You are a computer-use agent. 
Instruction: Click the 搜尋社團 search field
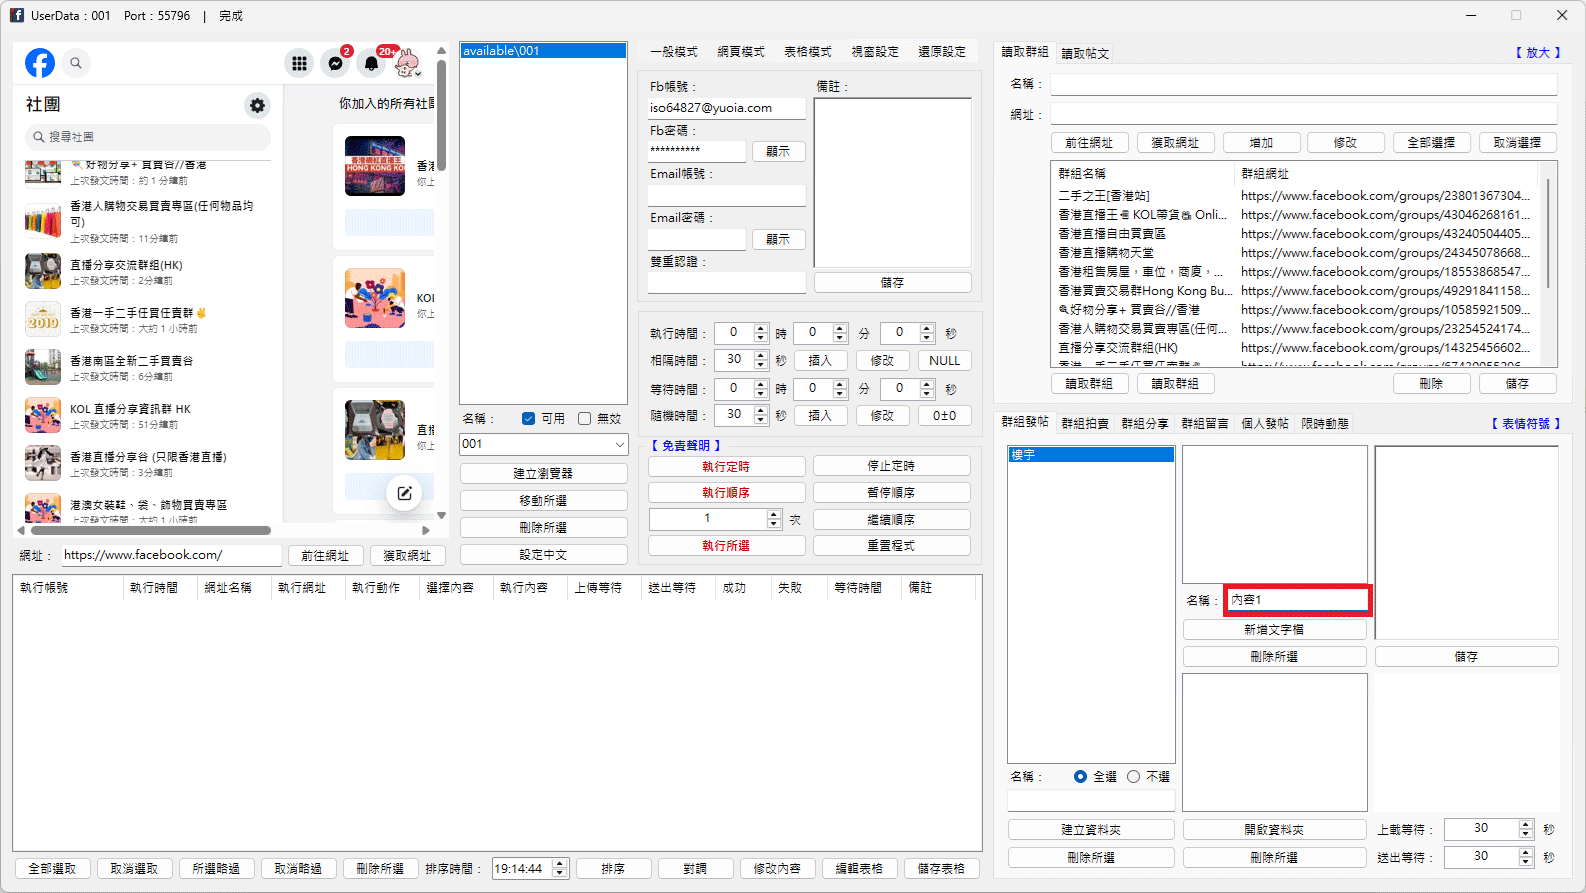[x=147, y=137]
